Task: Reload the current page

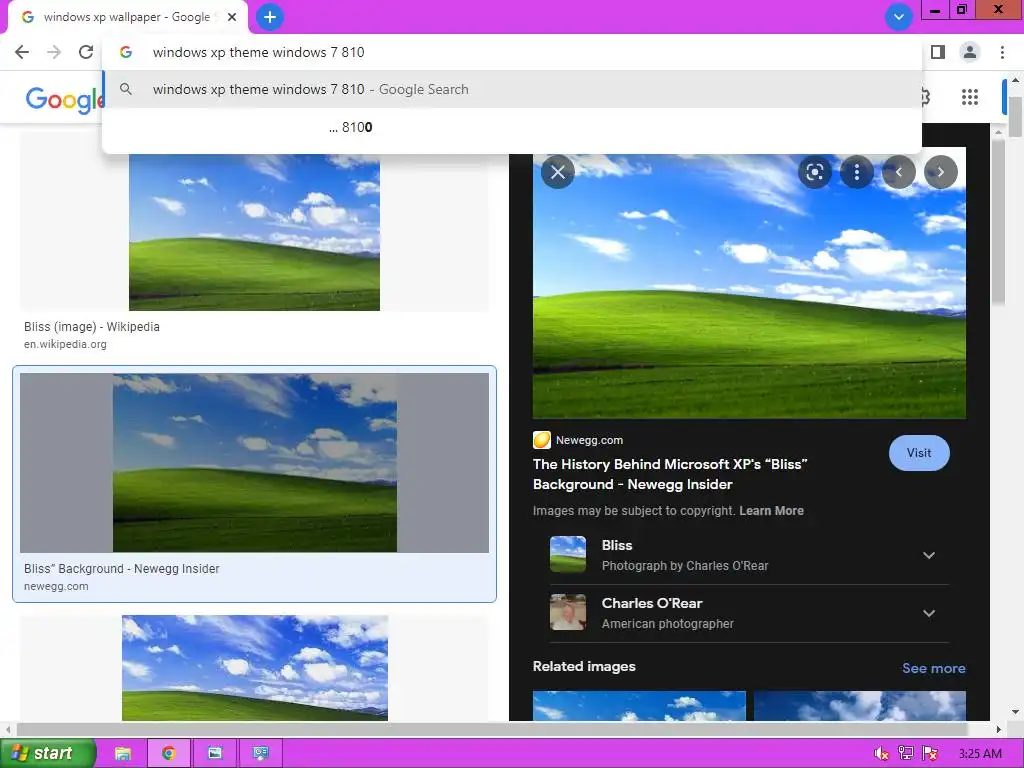Action: [x=86, y=52]
